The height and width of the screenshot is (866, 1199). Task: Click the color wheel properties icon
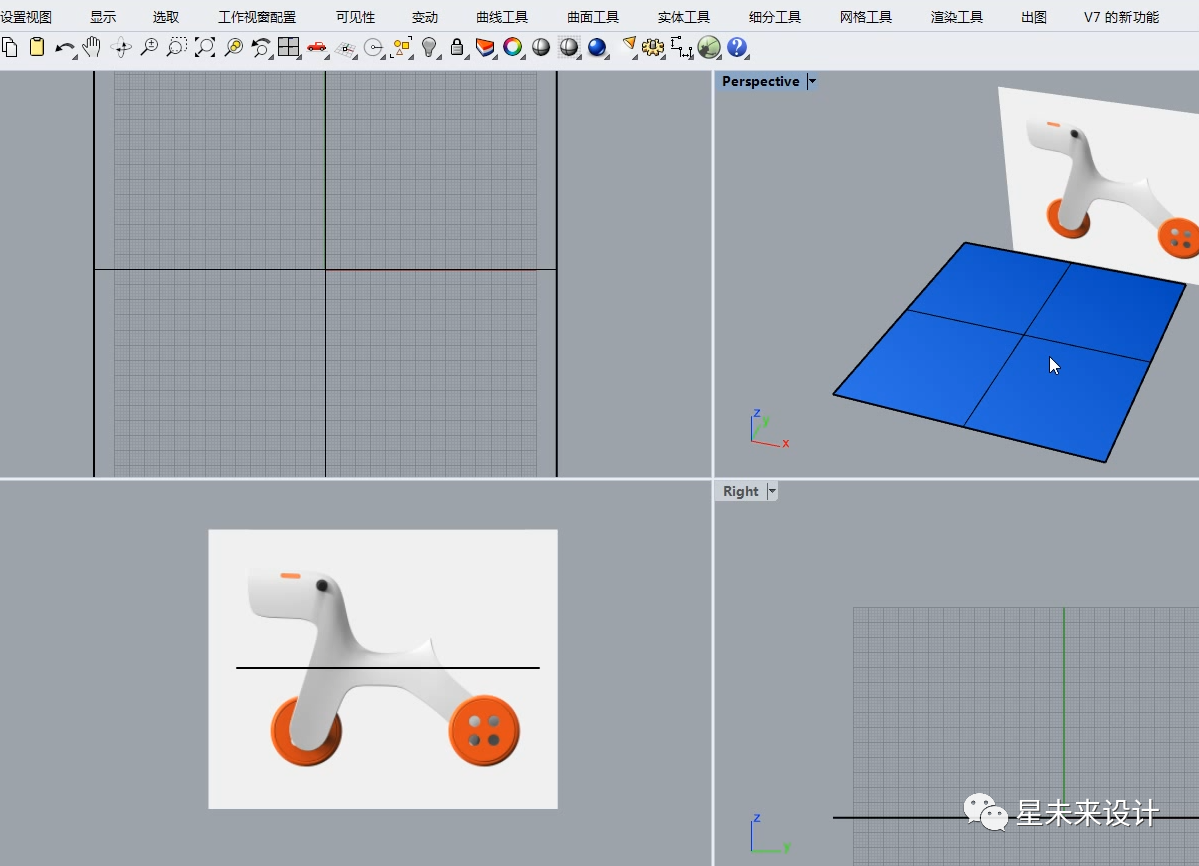512,47
